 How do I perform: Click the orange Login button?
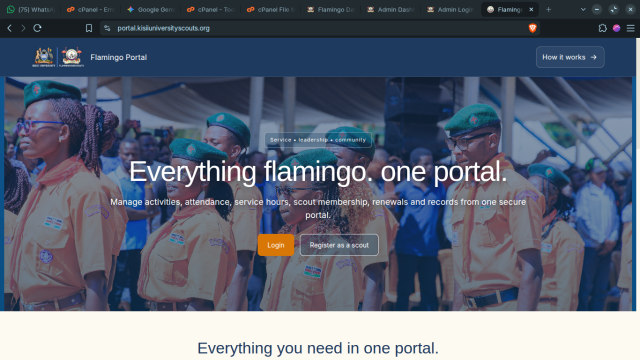(x=276, y=245)
